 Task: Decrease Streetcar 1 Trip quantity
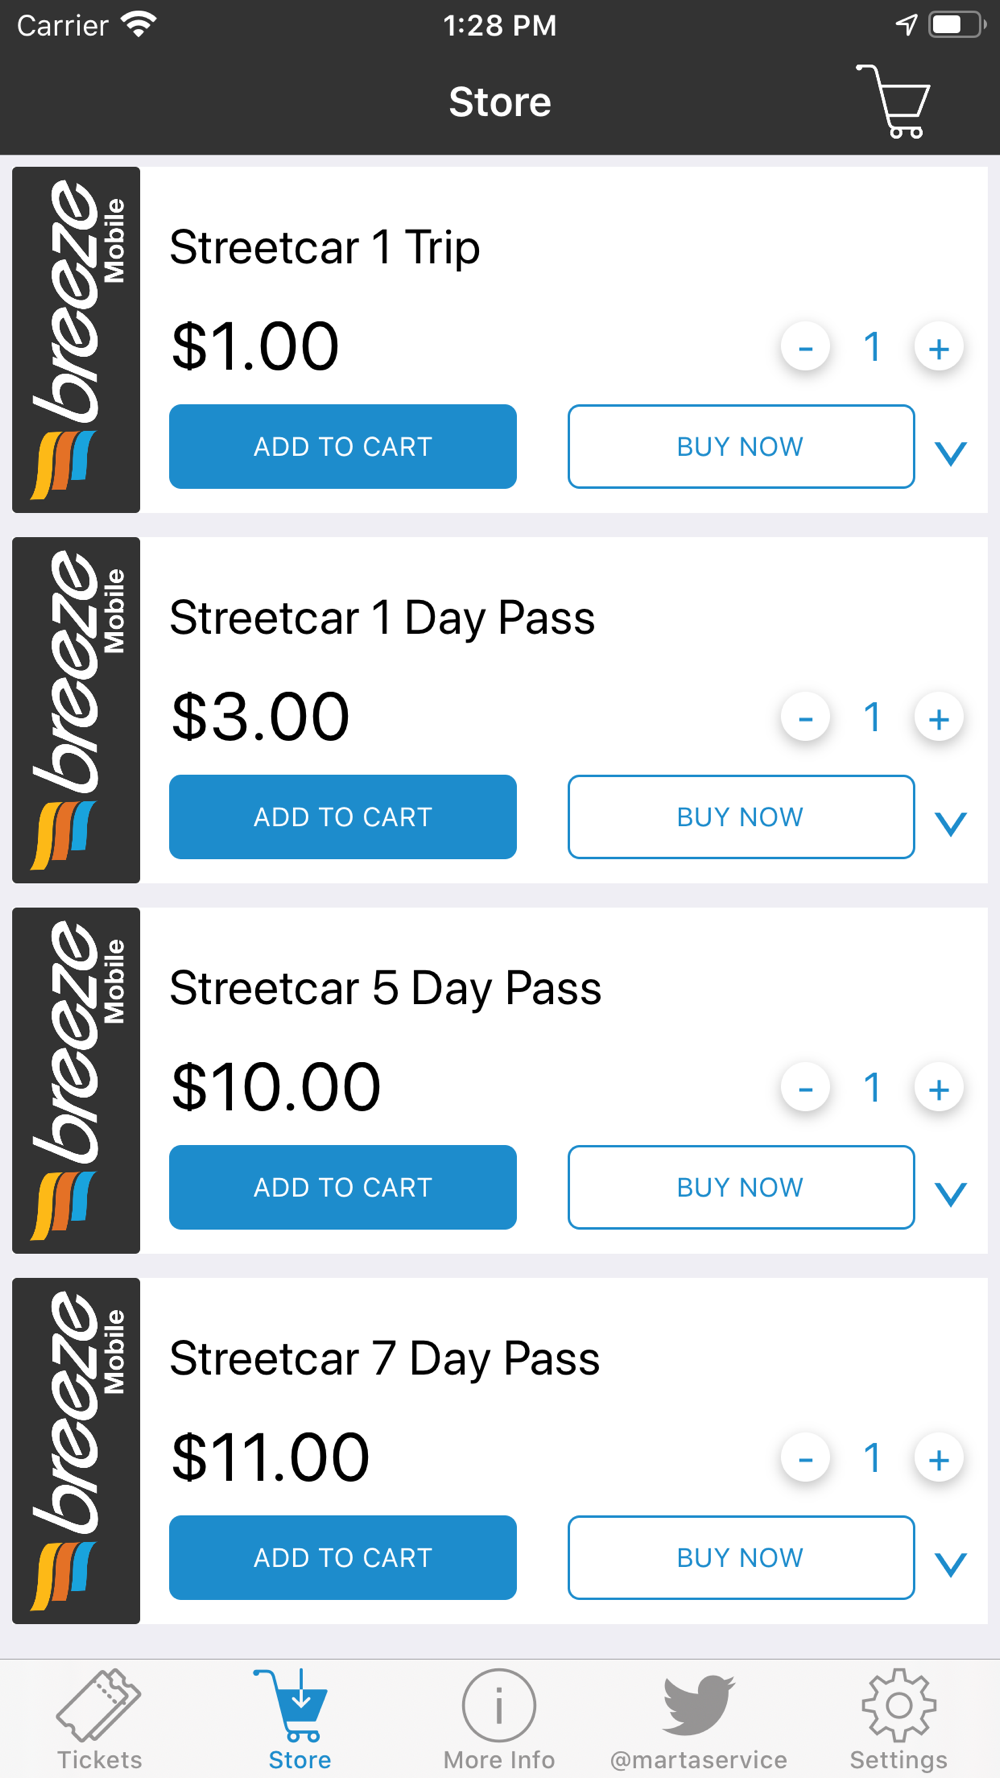pyautogui.click(x=805, y=348)
